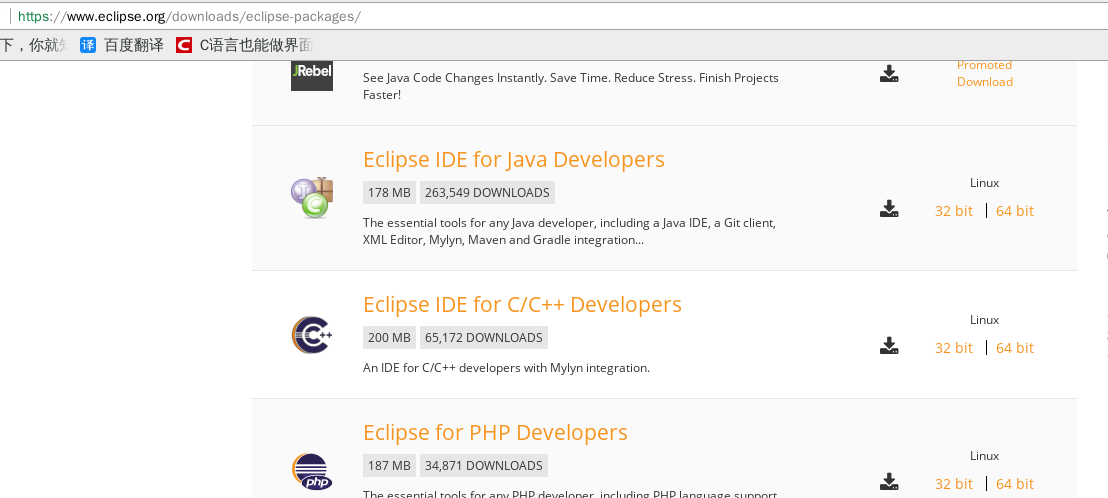Screen dimensions: 1108x498
Task: Open the red C bookmark icon
Action: coord(184,45)
